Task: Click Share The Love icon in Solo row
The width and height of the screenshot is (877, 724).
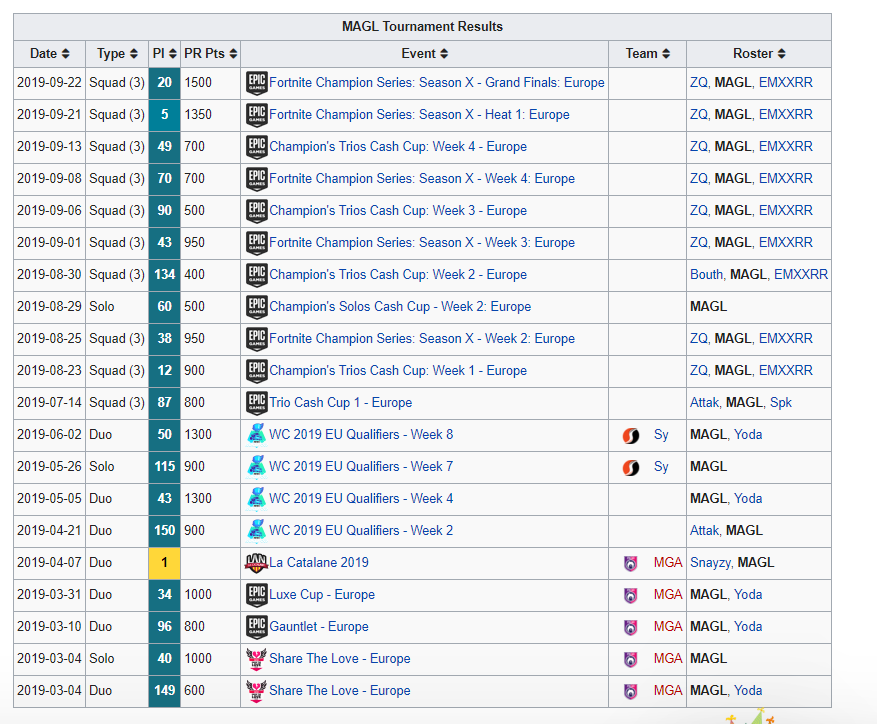Action: coord(257,659)
